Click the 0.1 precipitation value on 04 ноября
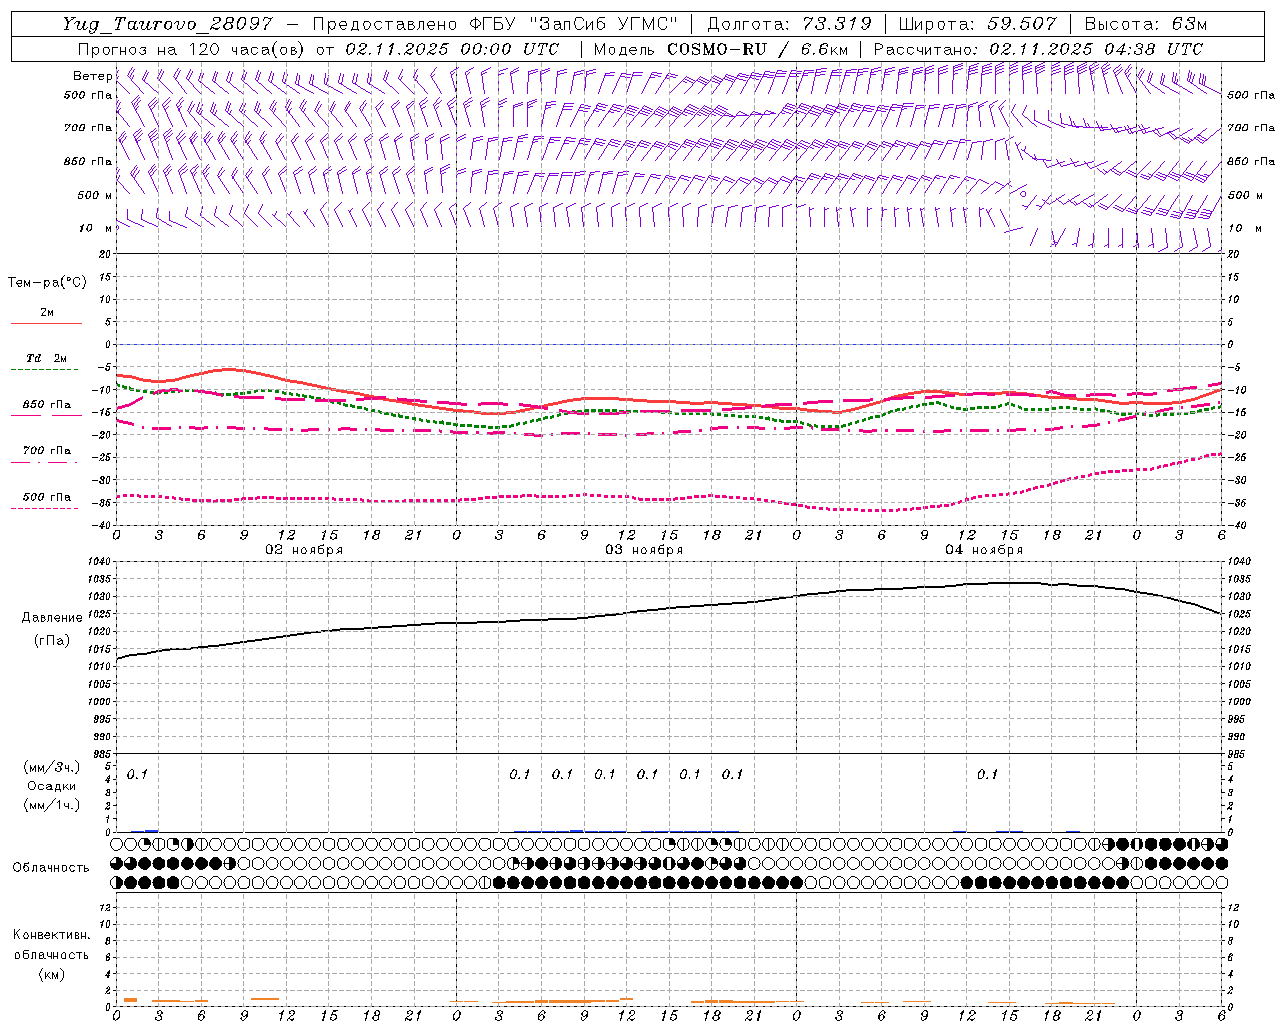 (x=987, y=774)
